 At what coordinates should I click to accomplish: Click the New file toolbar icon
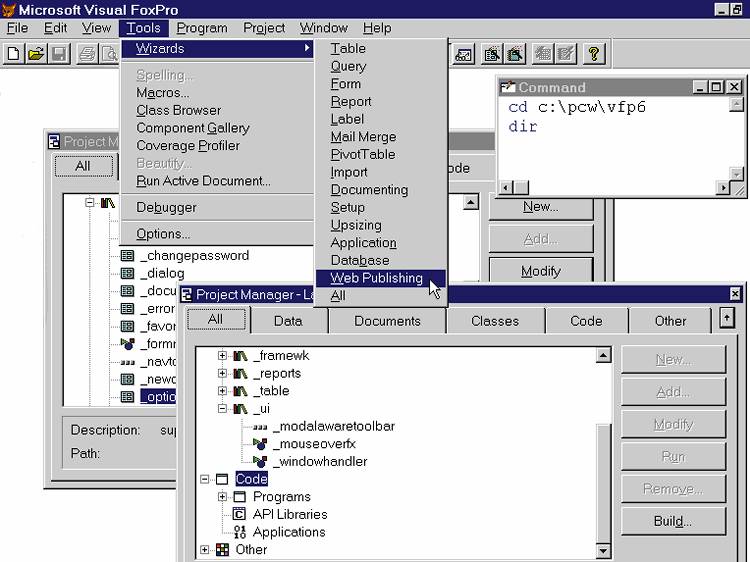tap(14, 54)
